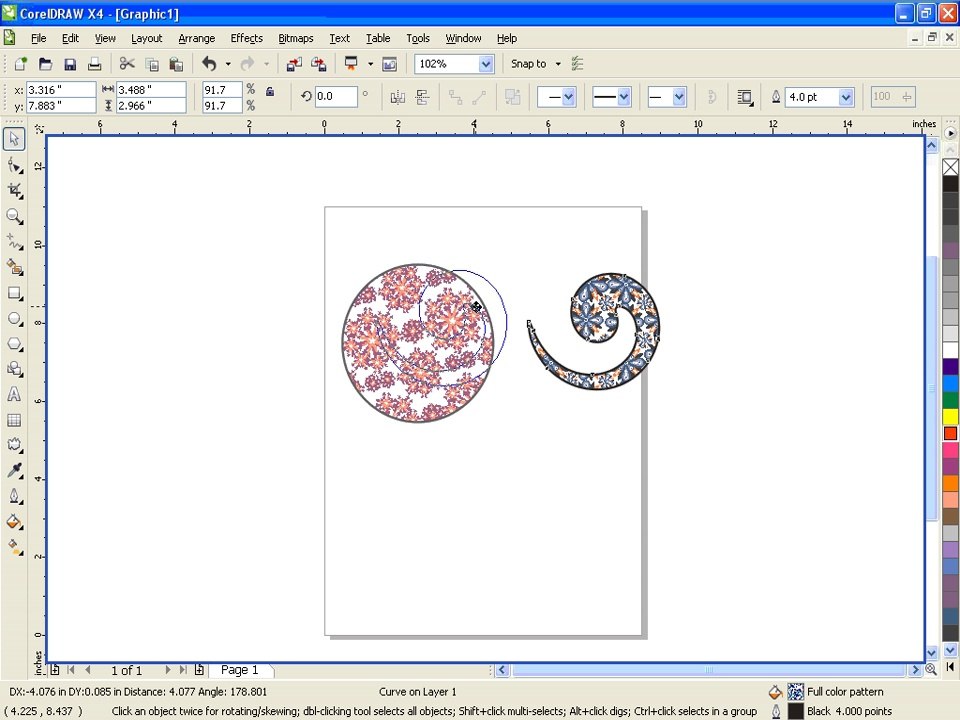Viewport: 960px width, 720px height.
Task: Toggle the wrap paragraph text button
Action: coord(744,97)
